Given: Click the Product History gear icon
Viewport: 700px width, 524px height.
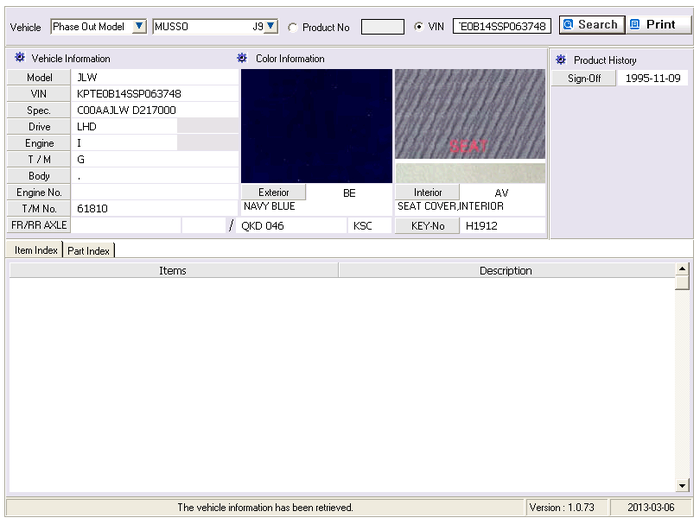Looking at the screenshot, I should pyautogui.click(x=561, y=60).
